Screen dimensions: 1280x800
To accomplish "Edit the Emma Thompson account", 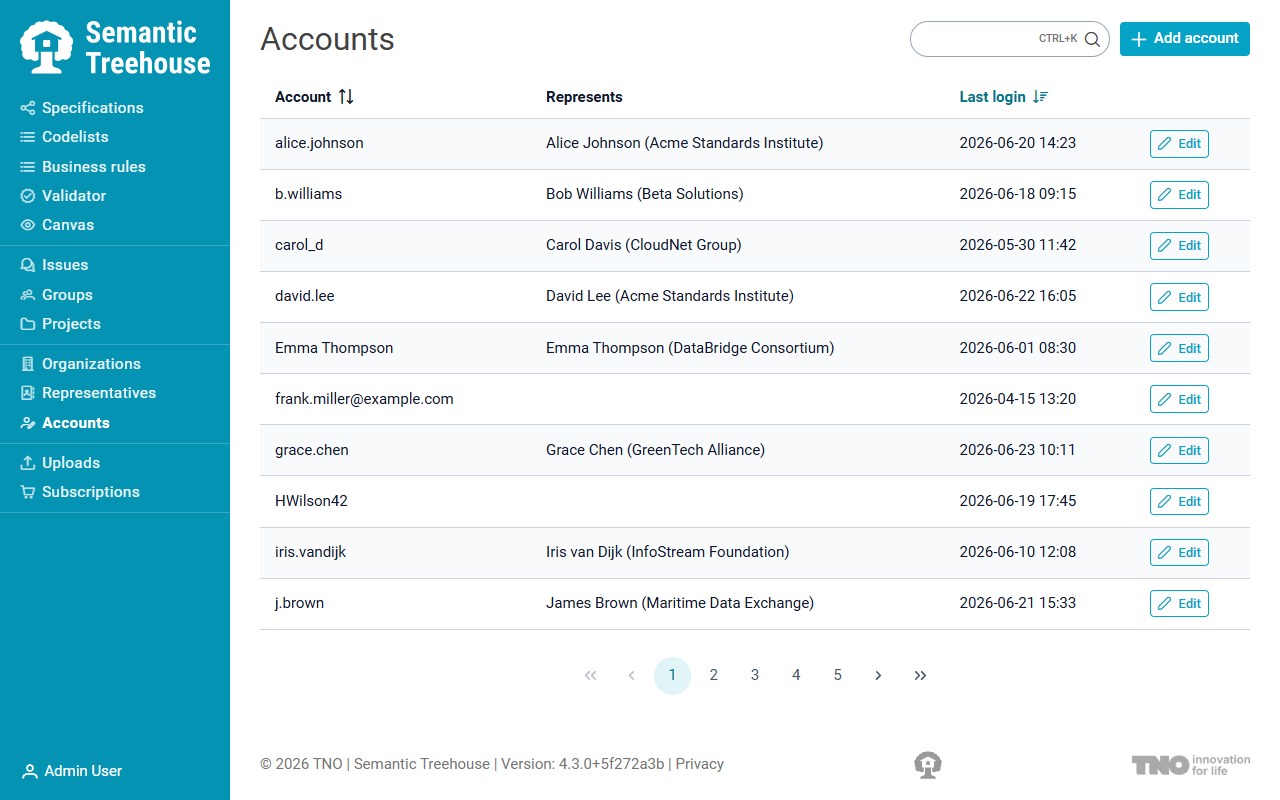I will pyautogui.click(x=1179, y=348).
